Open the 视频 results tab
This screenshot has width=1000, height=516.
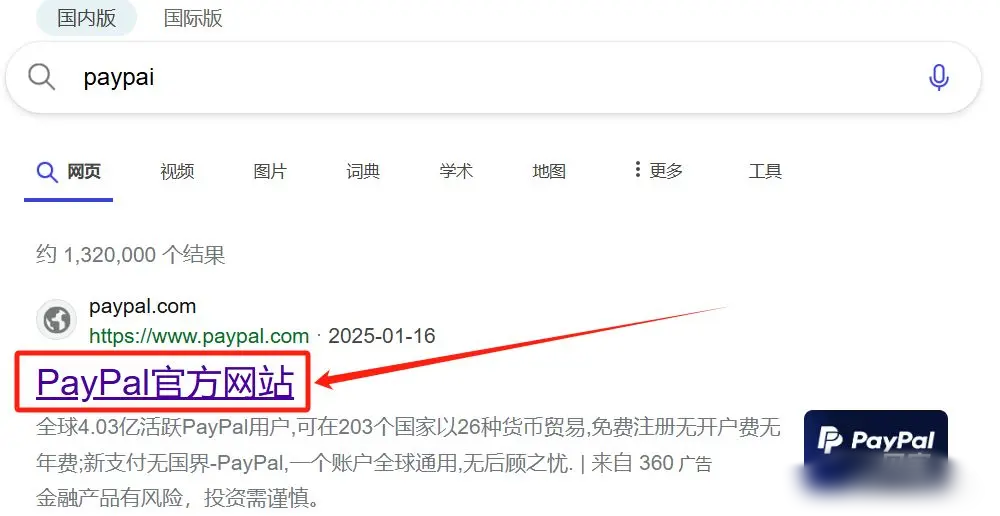coord(177,172)
